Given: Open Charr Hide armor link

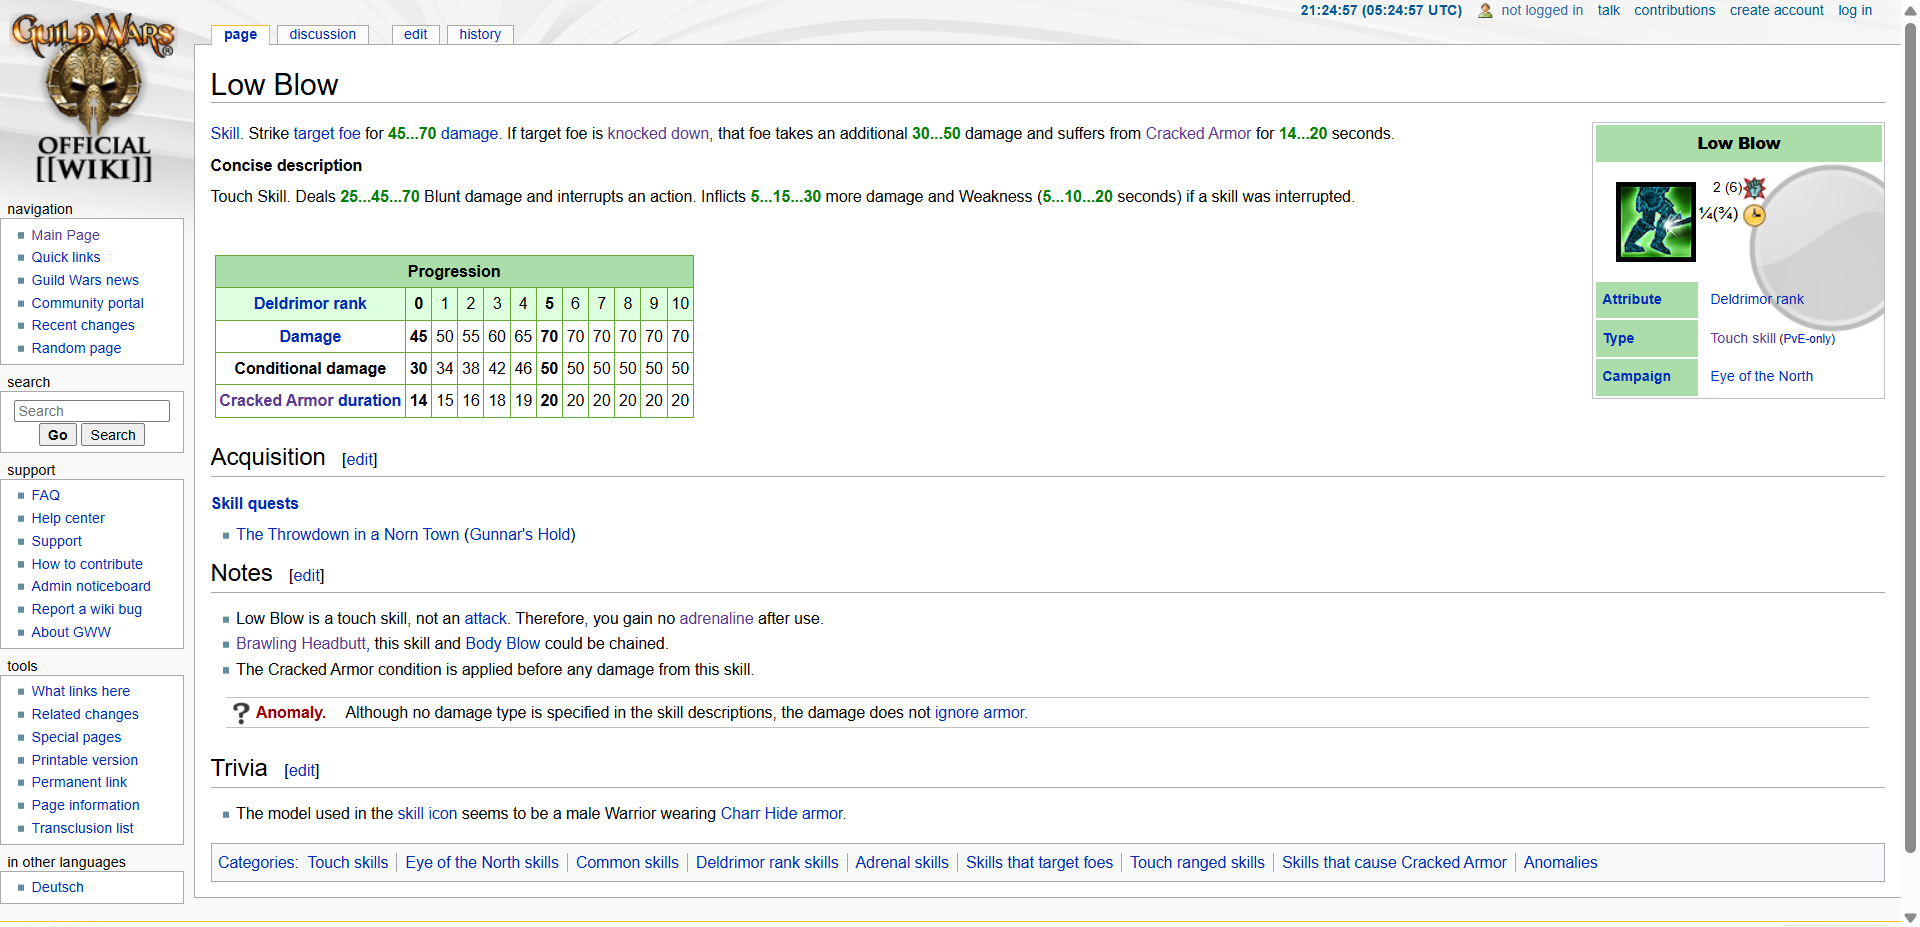Looking at the screenshot, I should coord(782,813).
